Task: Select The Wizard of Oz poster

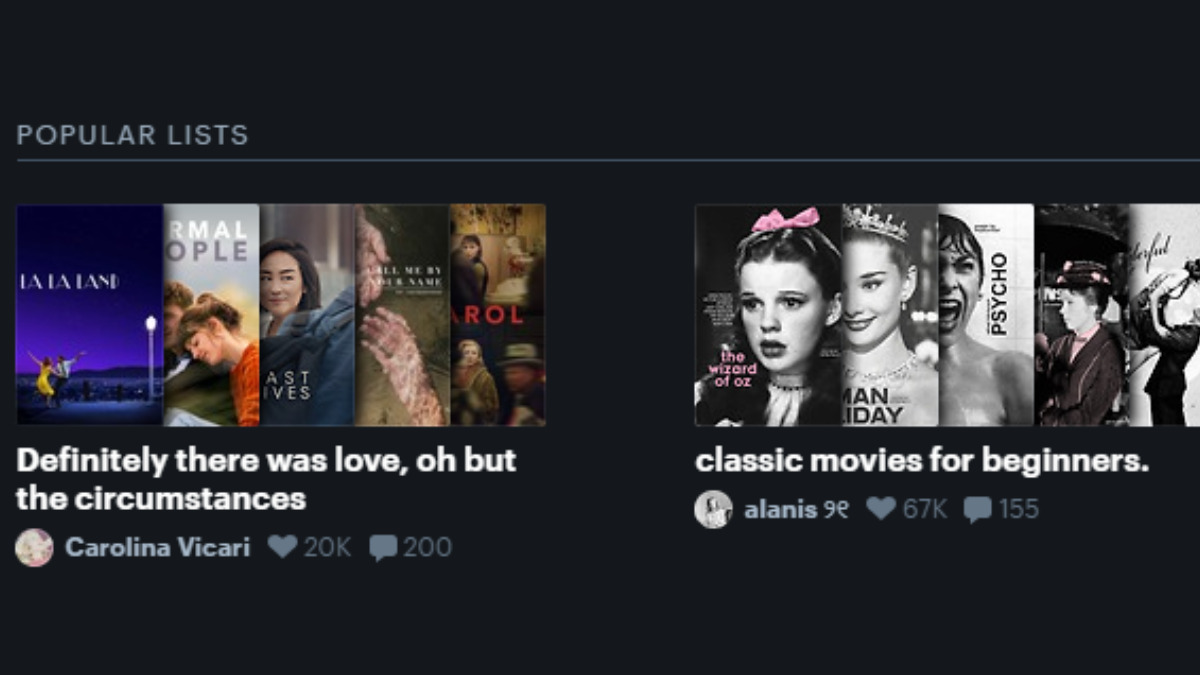Action: tap(769, 315)
